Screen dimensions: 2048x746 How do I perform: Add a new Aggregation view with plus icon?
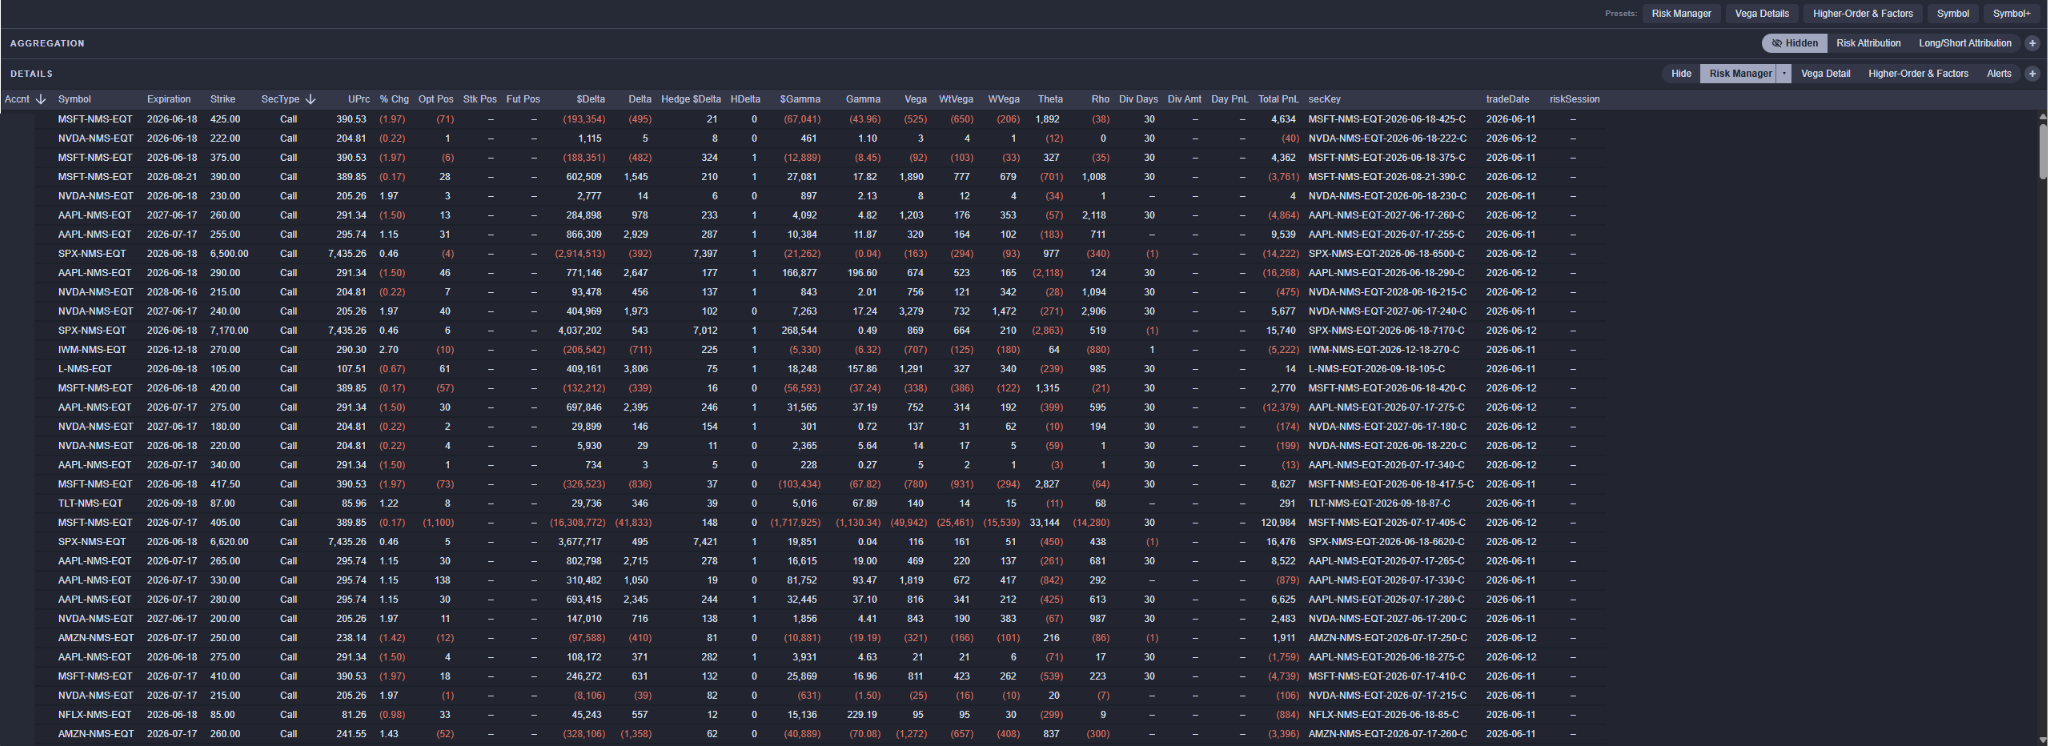click(2032, 43)
